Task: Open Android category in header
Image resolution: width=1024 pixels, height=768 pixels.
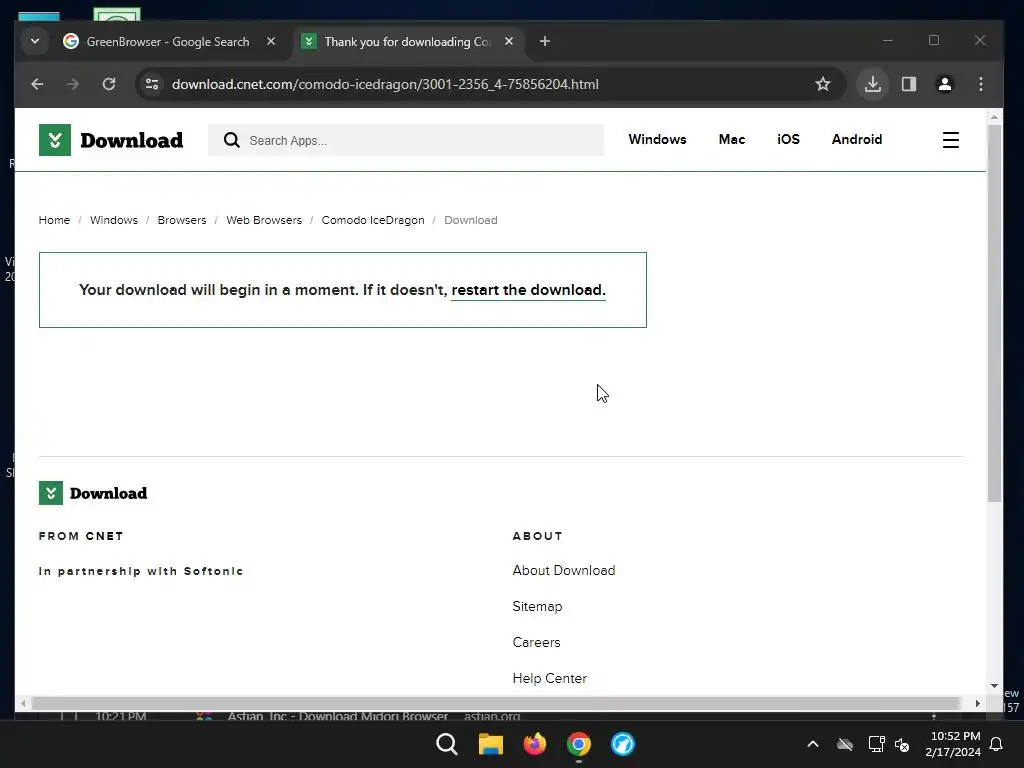Action: coord(857,139)
